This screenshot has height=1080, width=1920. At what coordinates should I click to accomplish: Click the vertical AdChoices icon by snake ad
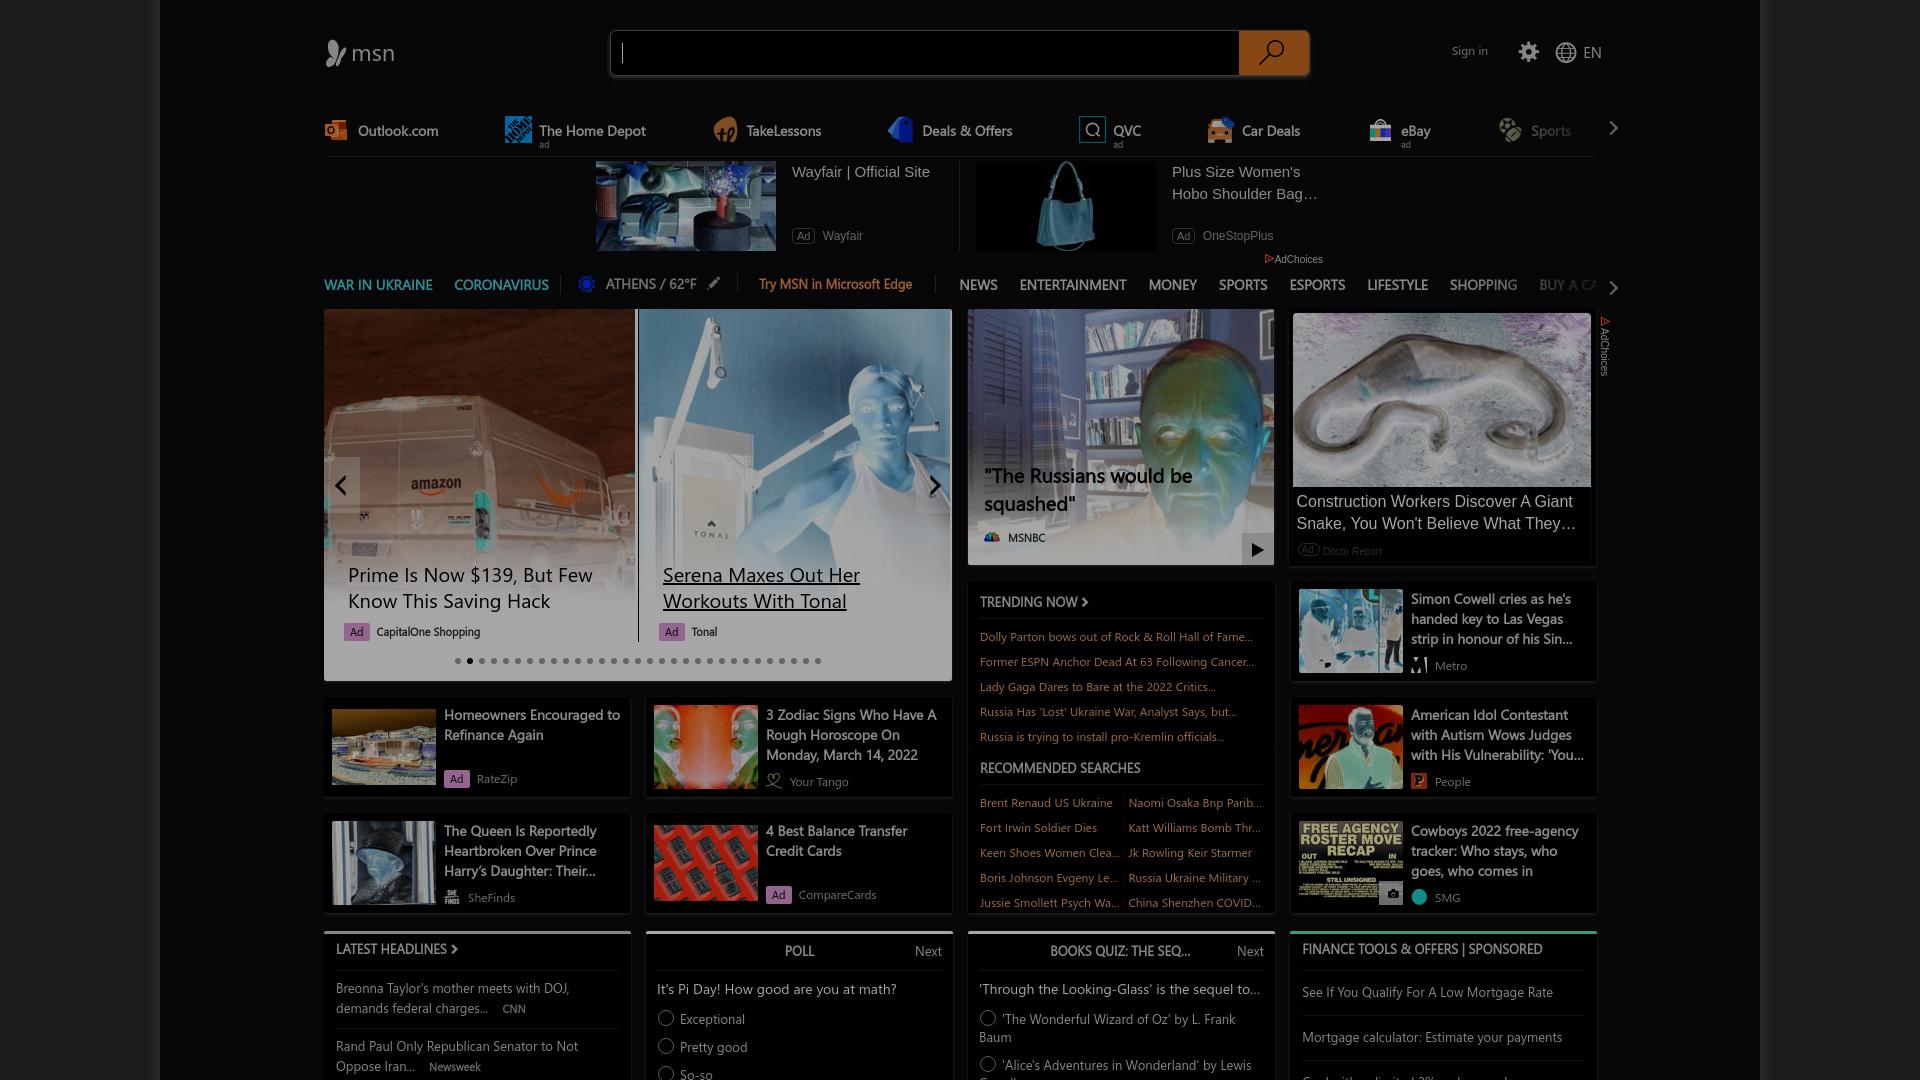click(x=1604, y=322)
